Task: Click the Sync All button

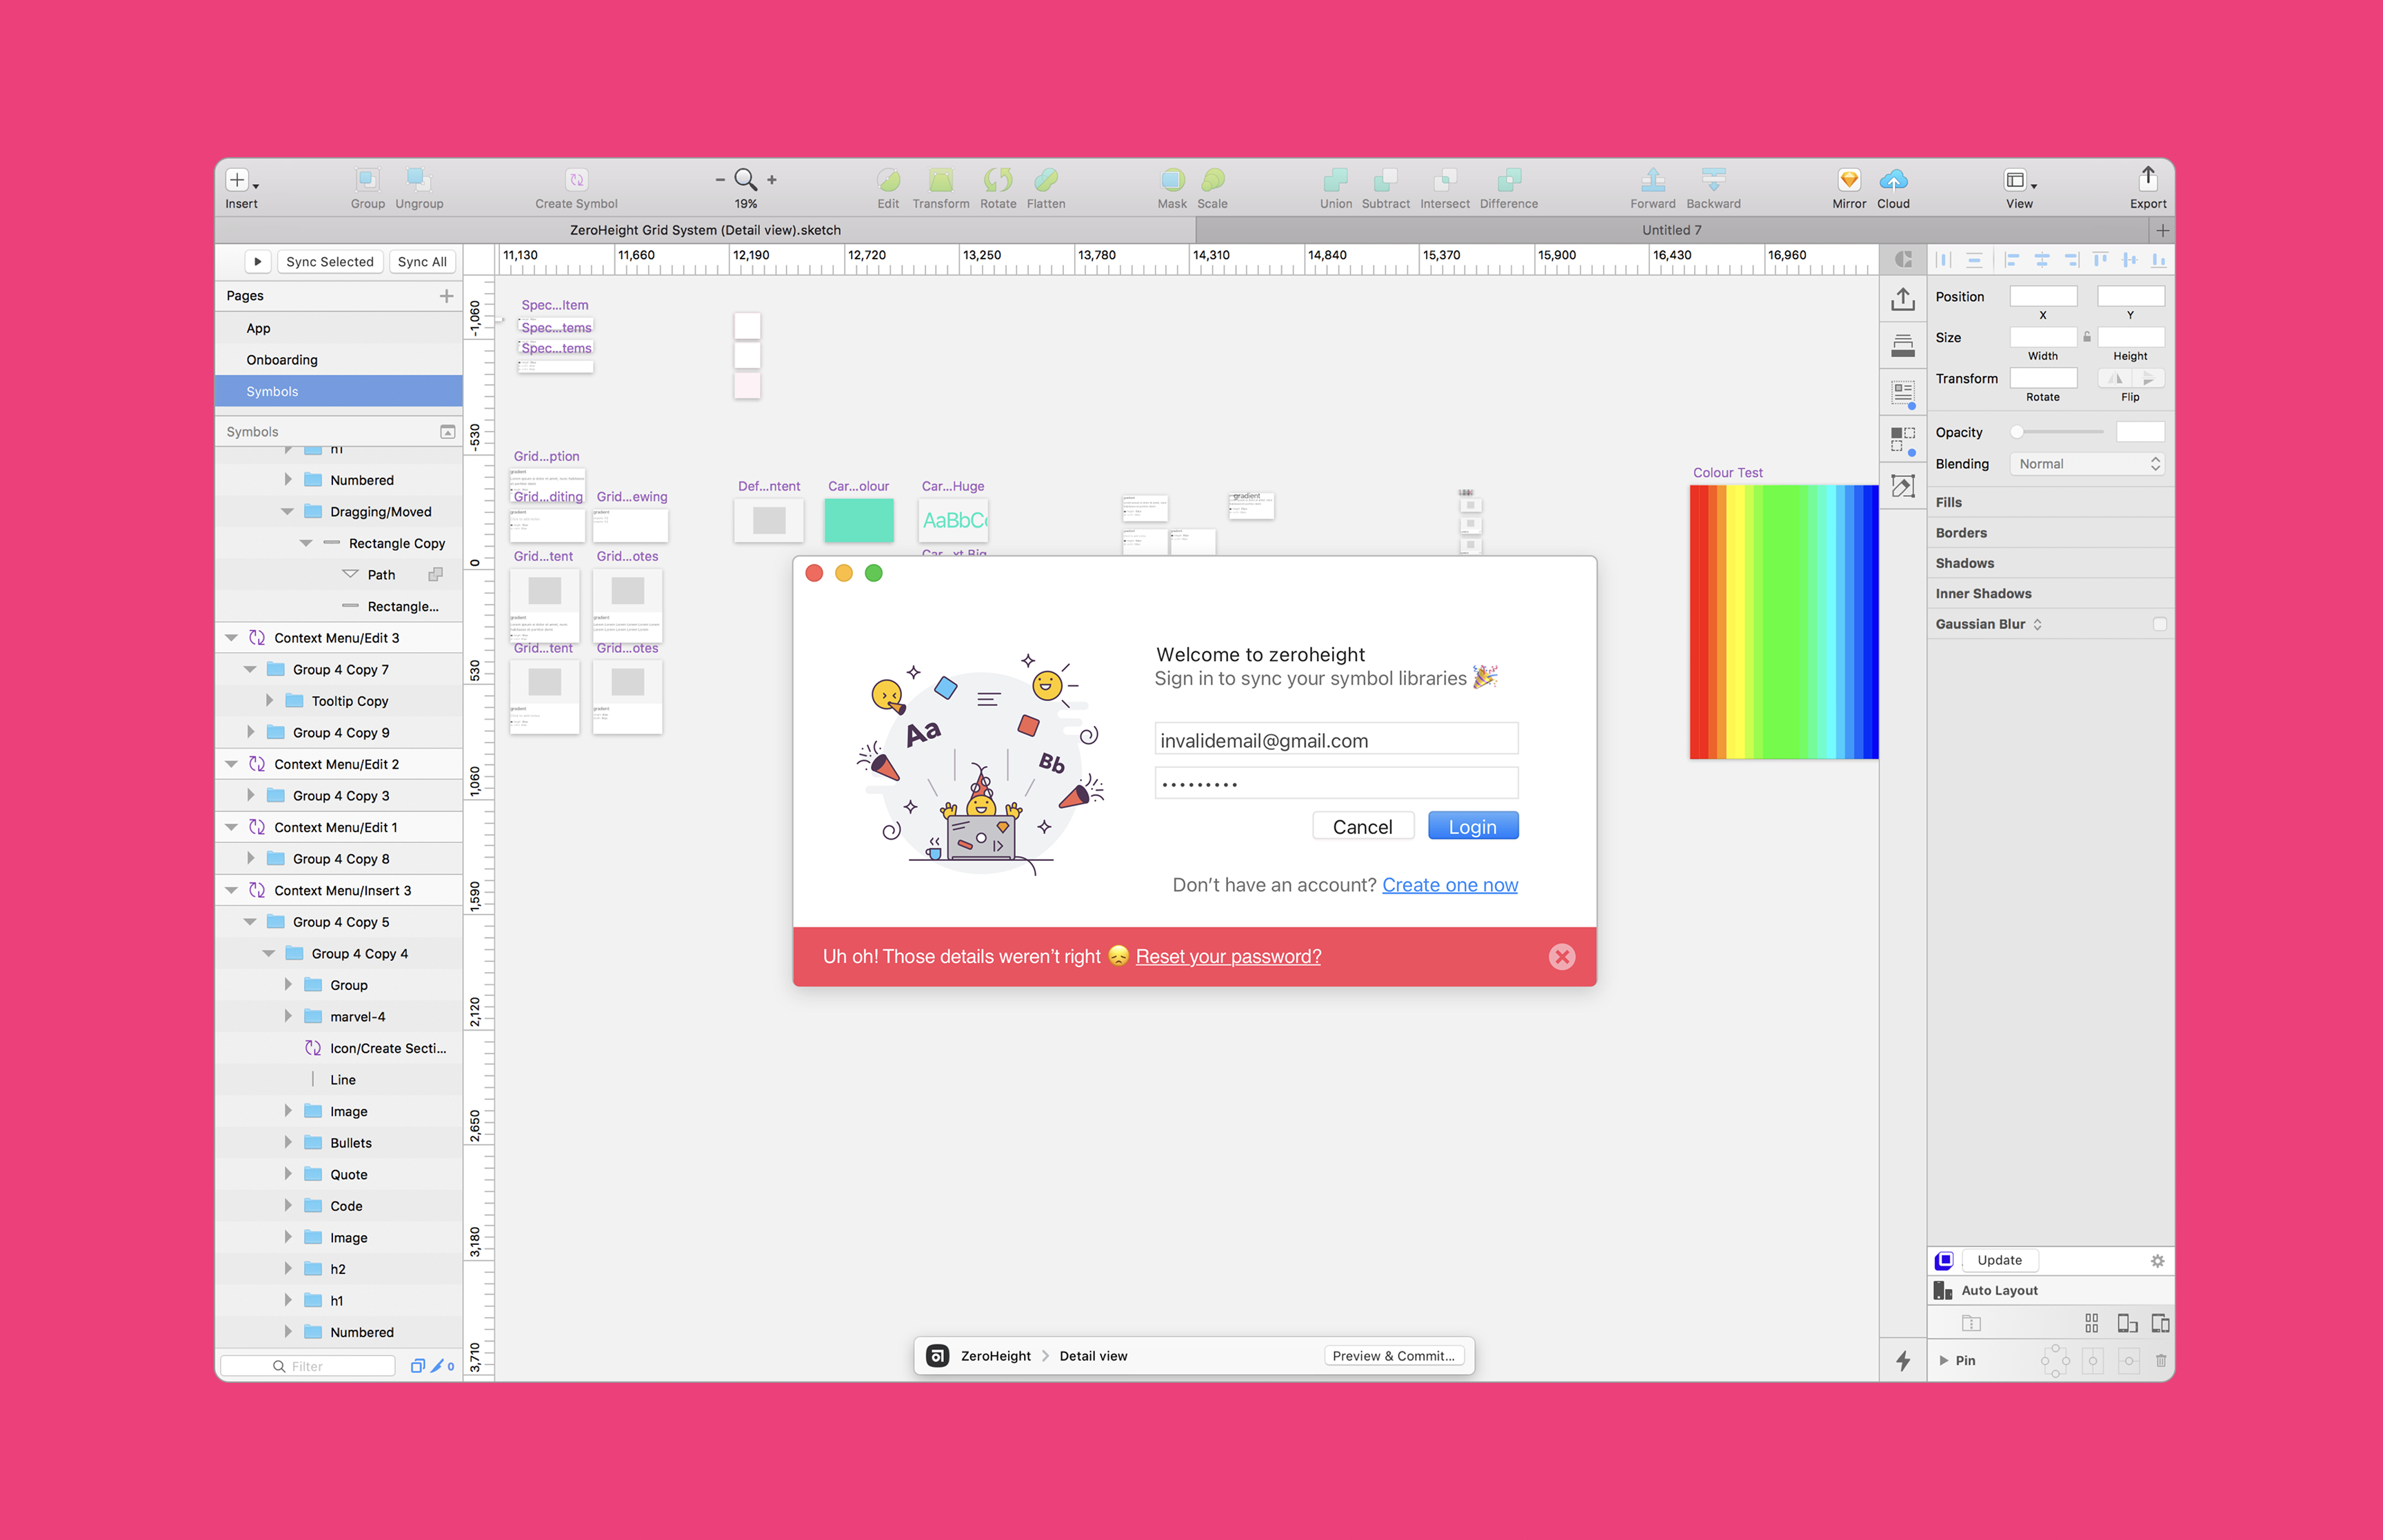Action: (422, 262)
